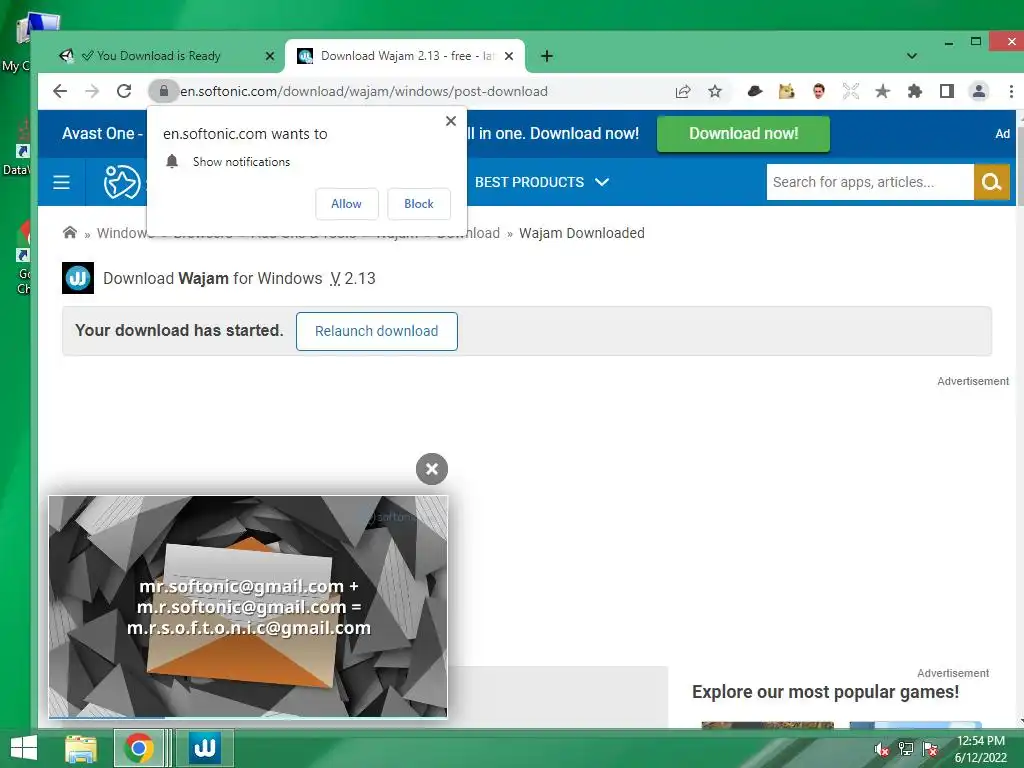Go back using the browser back arrow
This screenshot has height=768, width=1024.
click(60, 91)
